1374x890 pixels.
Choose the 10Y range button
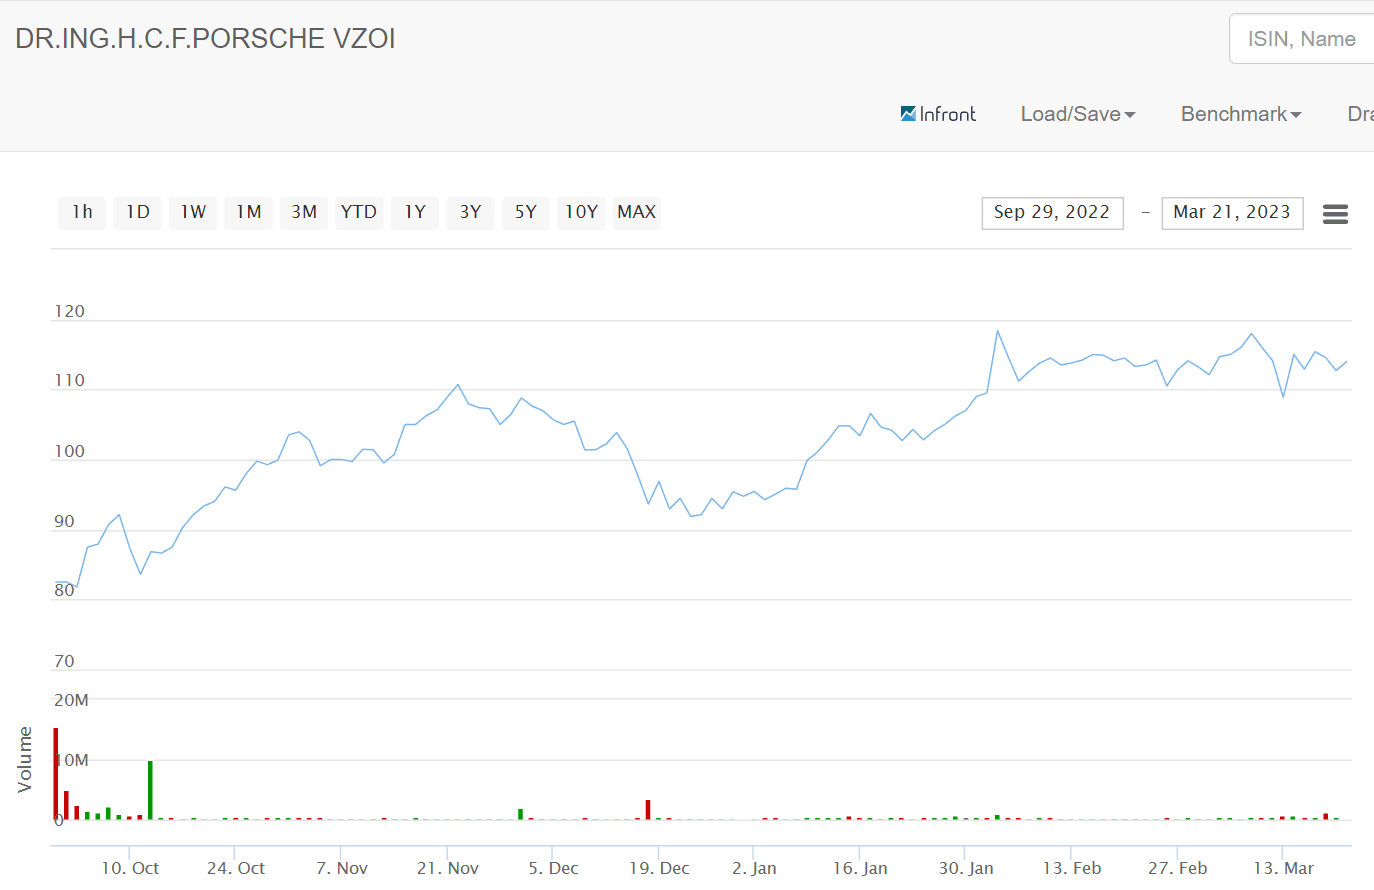click(x=581, y=212)
